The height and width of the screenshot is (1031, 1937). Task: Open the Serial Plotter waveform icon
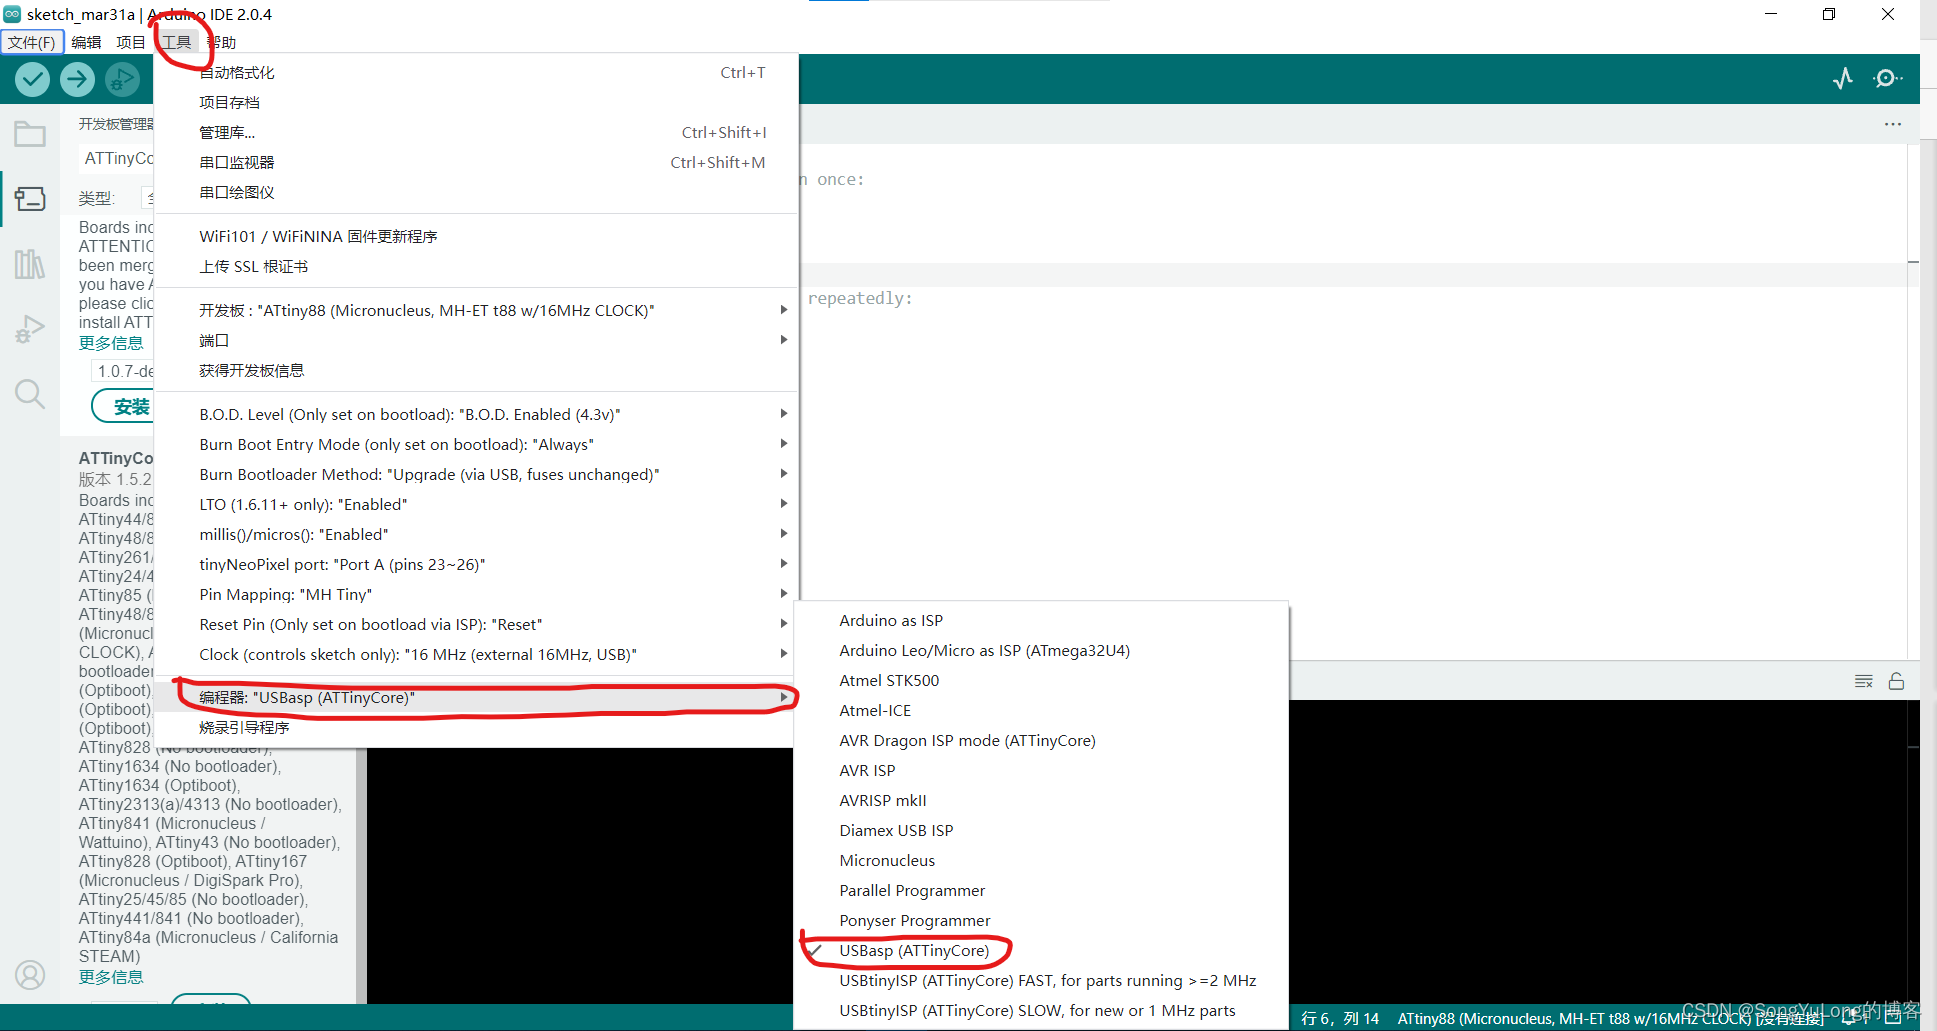pyautogui.click(x=1843, y=78)
